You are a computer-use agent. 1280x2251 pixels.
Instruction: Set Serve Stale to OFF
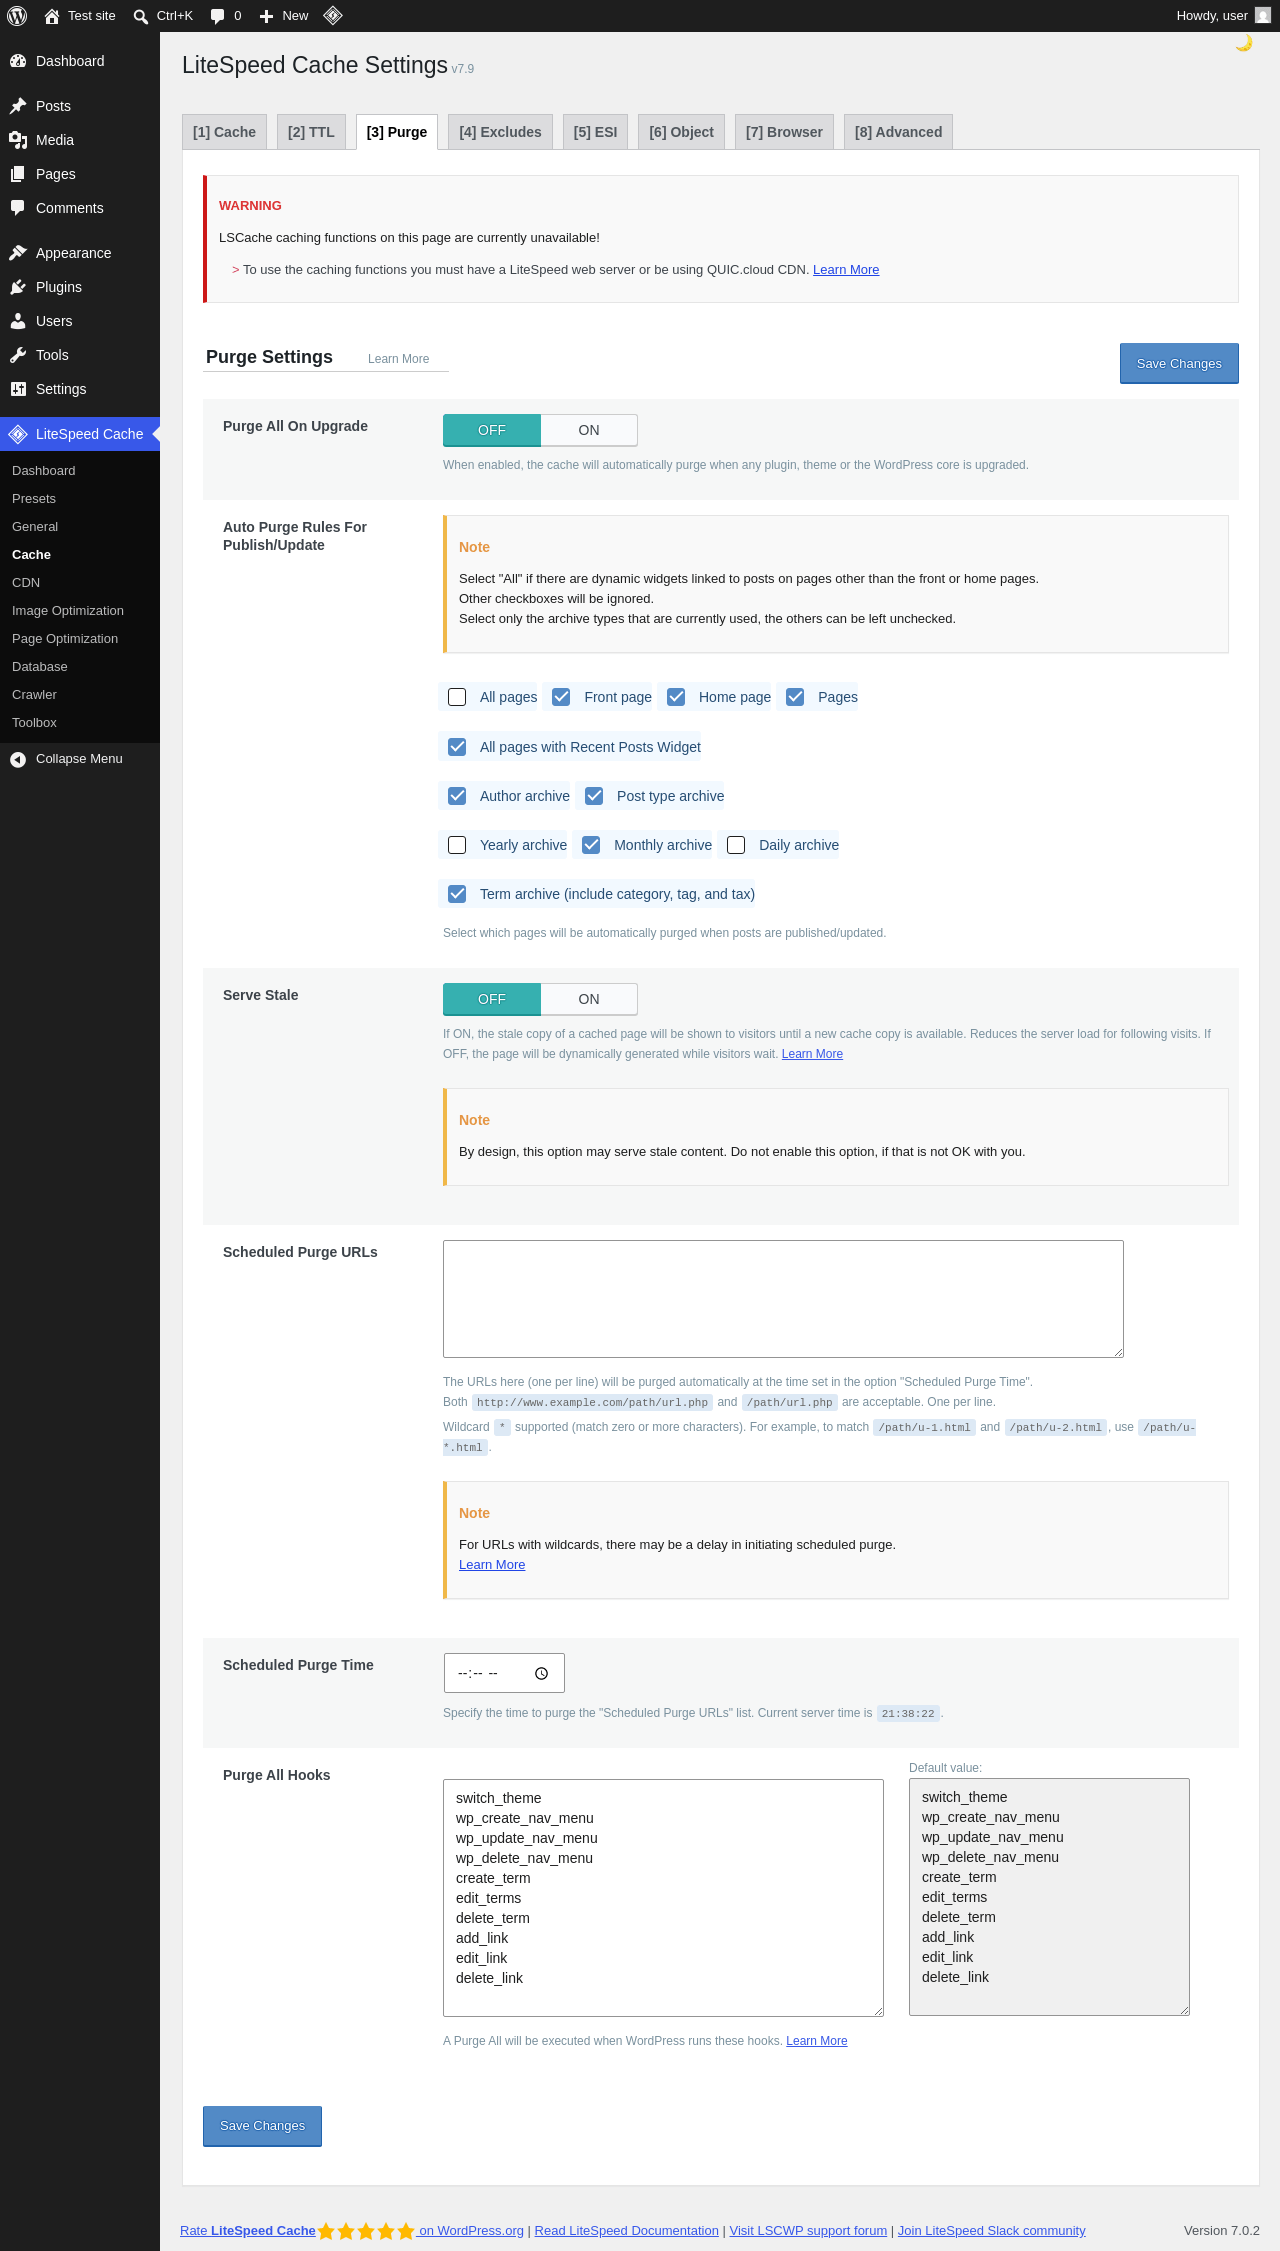pyautogui.click(x=492, y=999)
